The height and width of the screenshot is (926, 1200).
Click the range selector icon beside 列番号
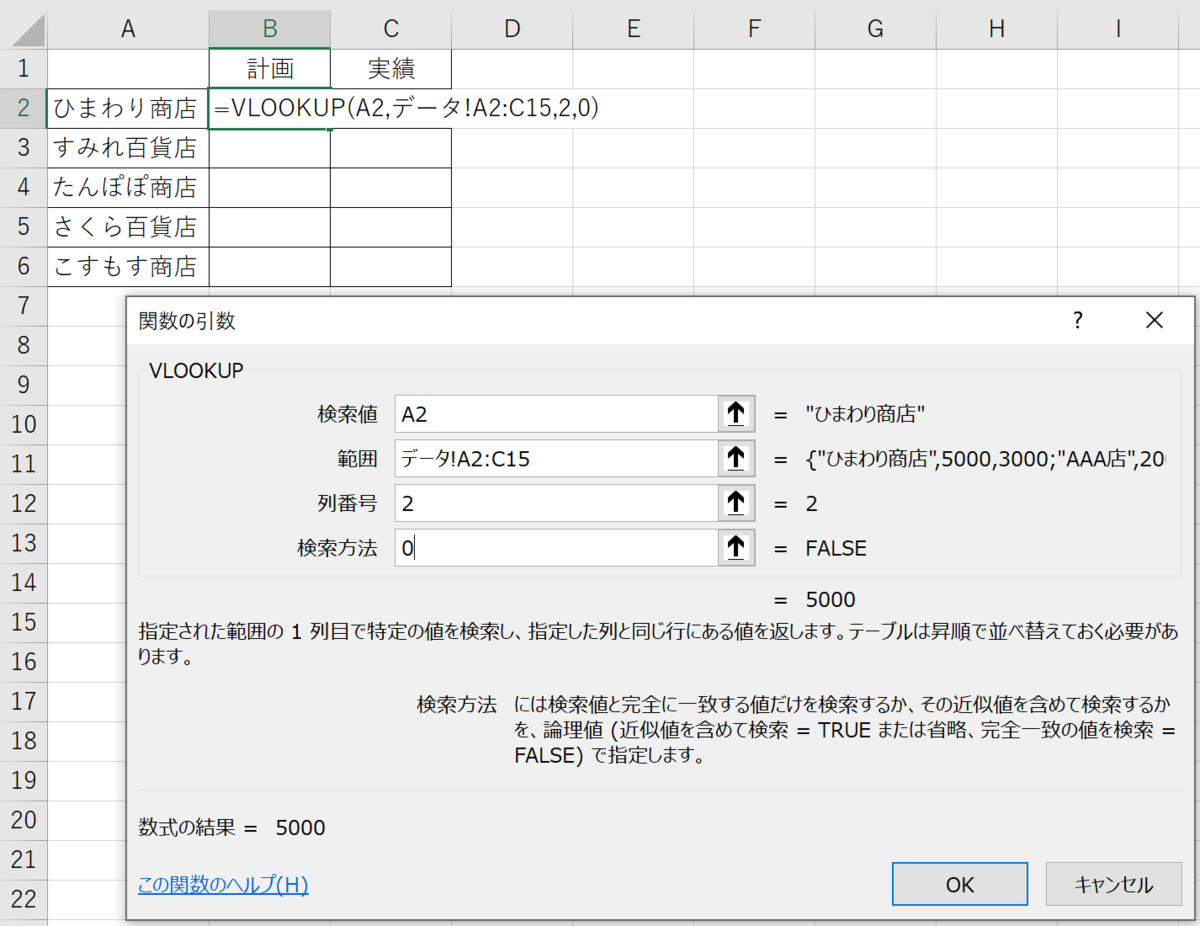coord(736,502)
